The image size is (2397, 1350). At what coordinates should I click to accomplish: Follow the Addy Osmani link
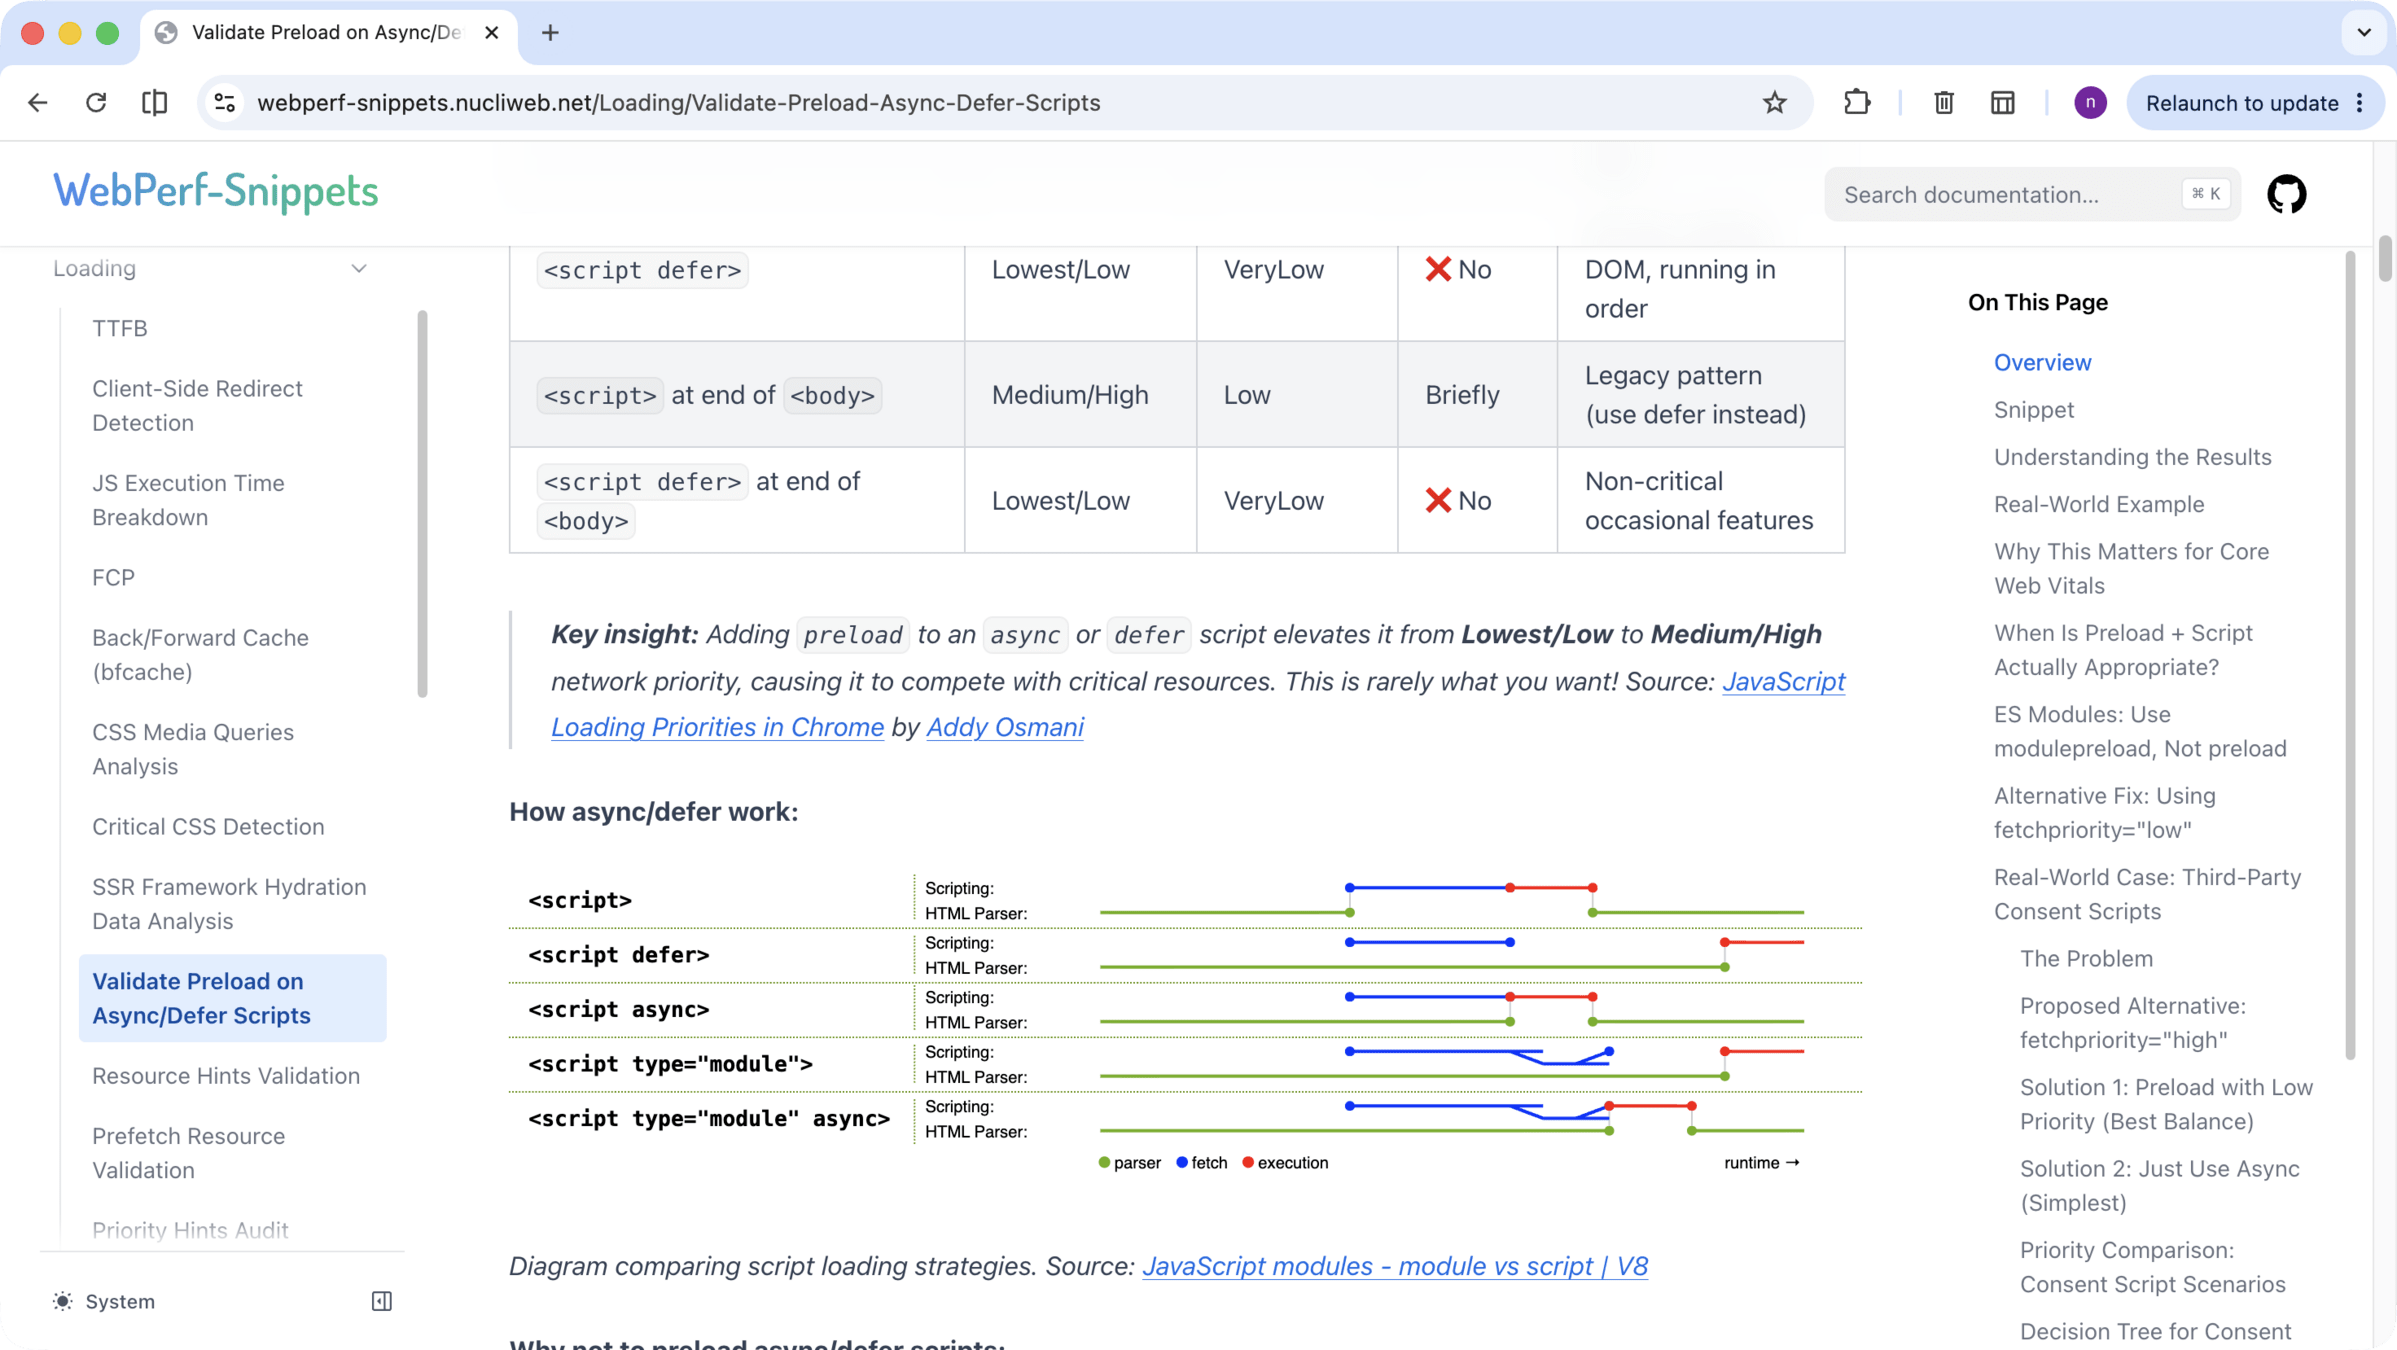coord(1004,727)
